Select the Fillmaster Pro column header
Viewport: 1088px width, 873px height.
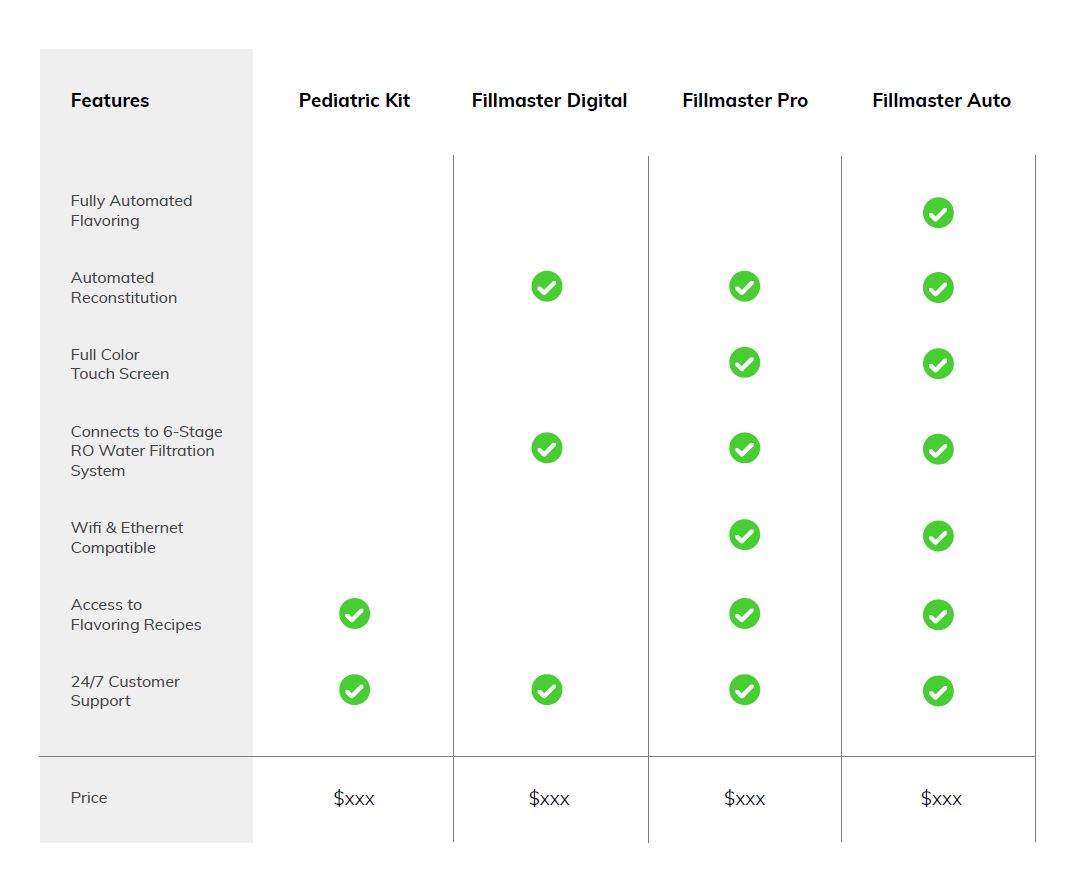coord(745,101)
